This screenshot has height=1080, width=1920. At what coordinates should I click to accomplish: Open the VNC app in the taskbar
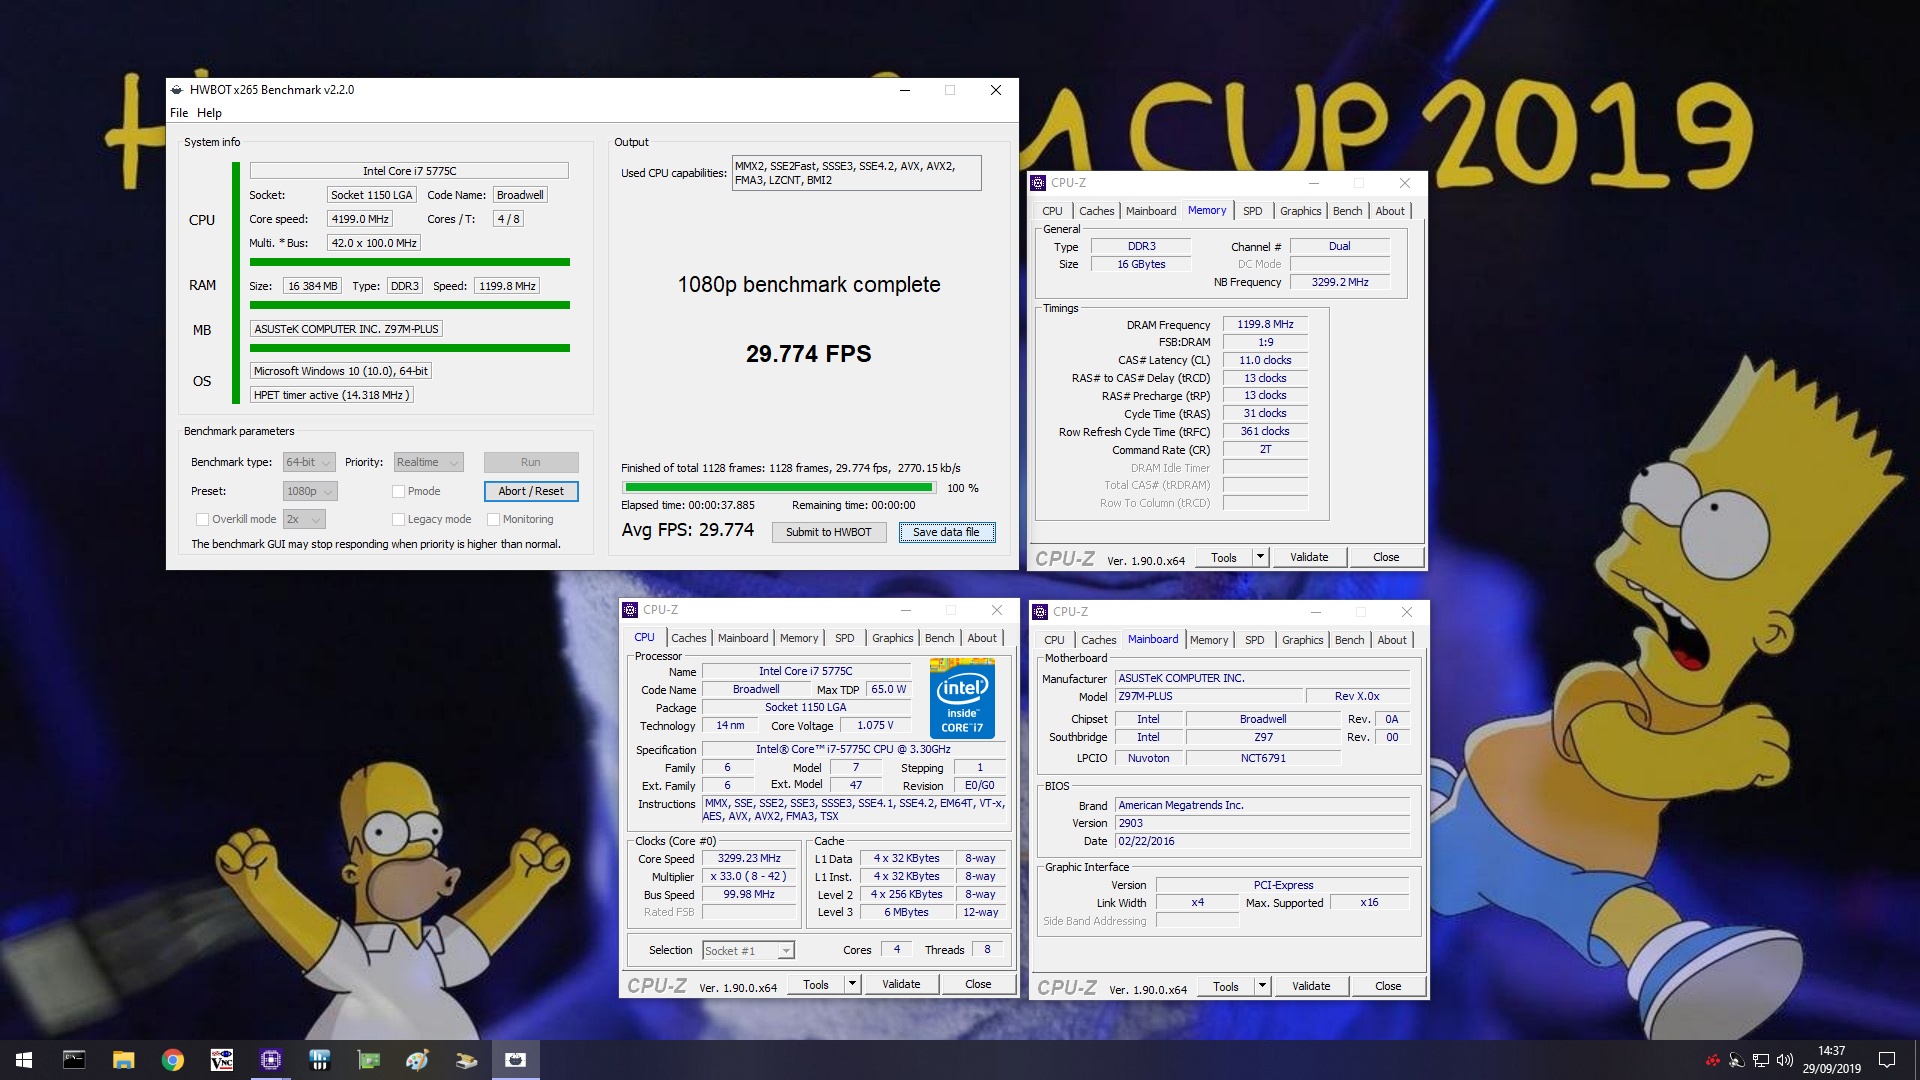pos(221,1060)
